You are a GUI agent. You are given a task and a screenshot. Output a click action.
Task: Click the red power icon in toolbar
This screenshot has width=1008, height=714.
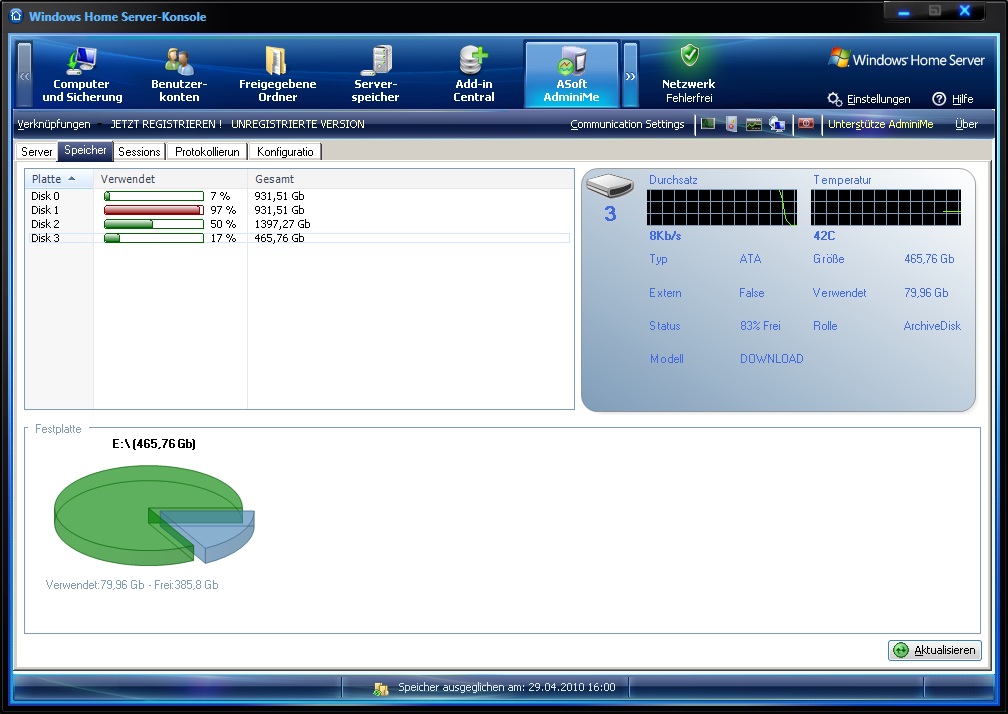point(805,124)
